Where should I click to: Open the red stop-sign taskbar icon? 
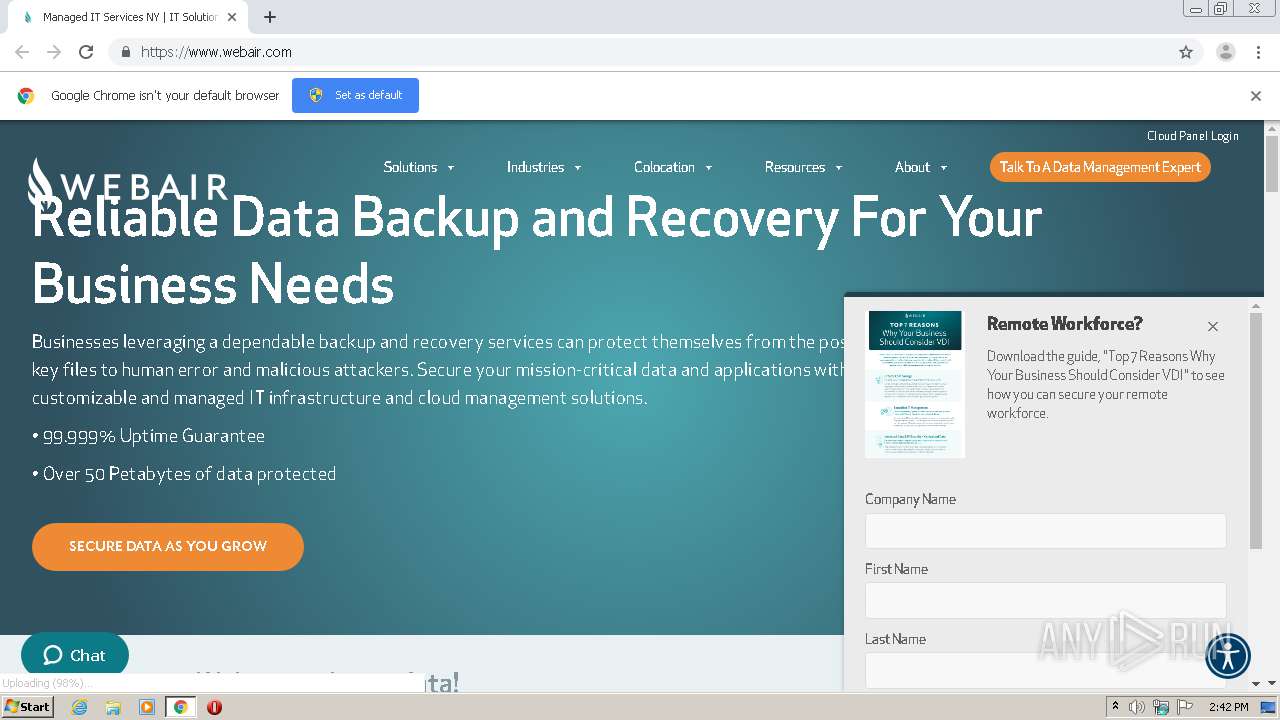click(x=214, y=707)
